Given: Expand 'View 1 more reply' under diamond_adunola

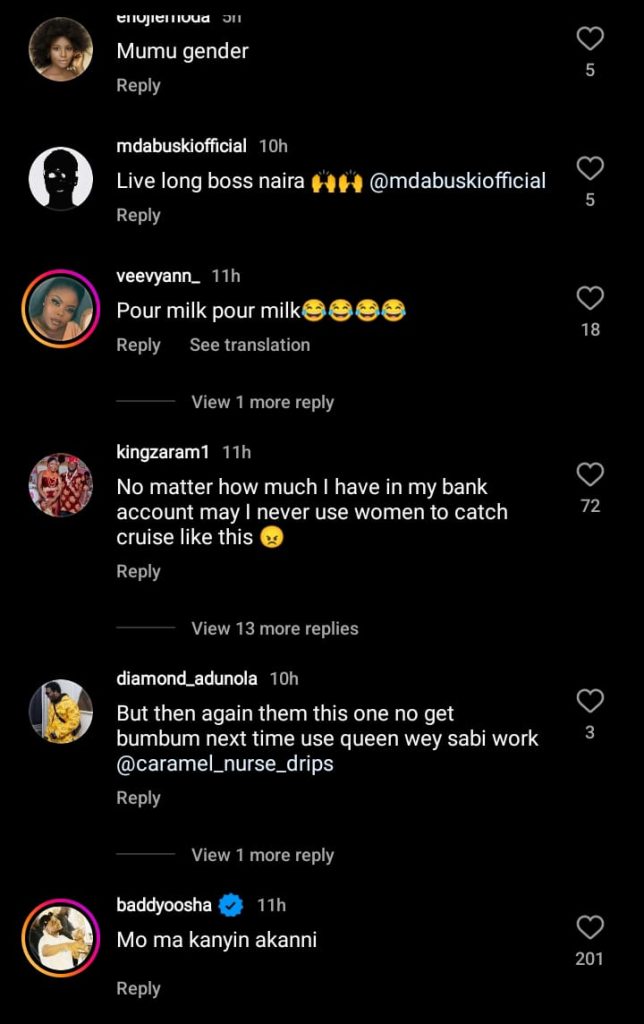Looking at the screenshot, I should [262, 855].
